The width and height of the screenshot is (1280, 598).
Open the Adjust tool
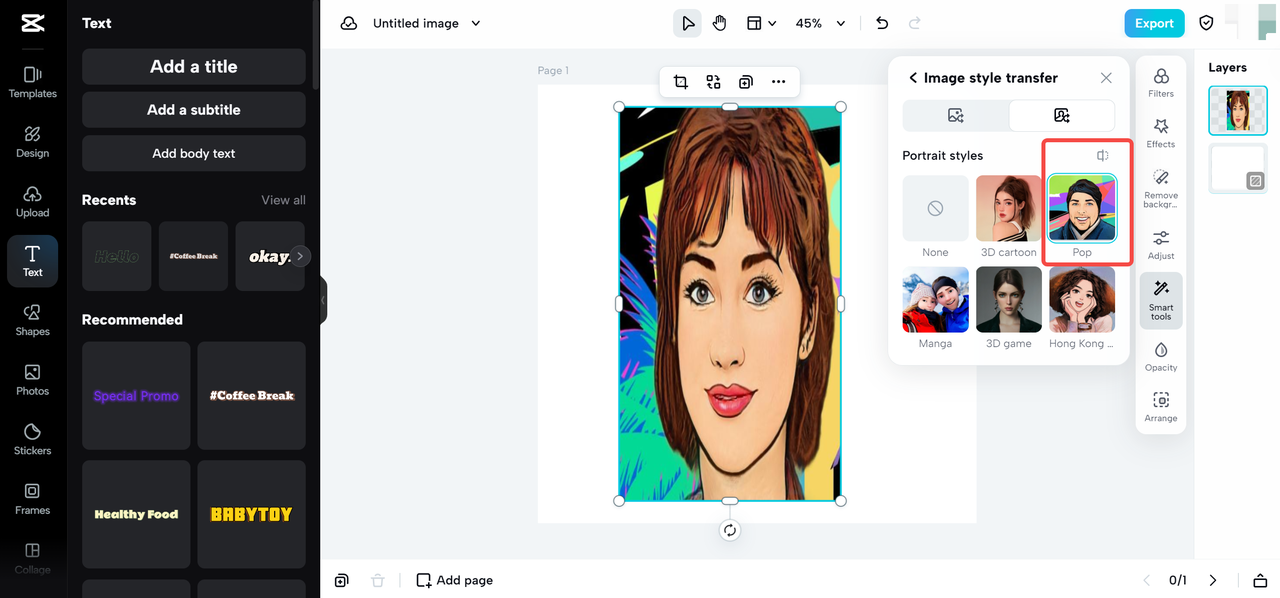(x=1161, y=244)
